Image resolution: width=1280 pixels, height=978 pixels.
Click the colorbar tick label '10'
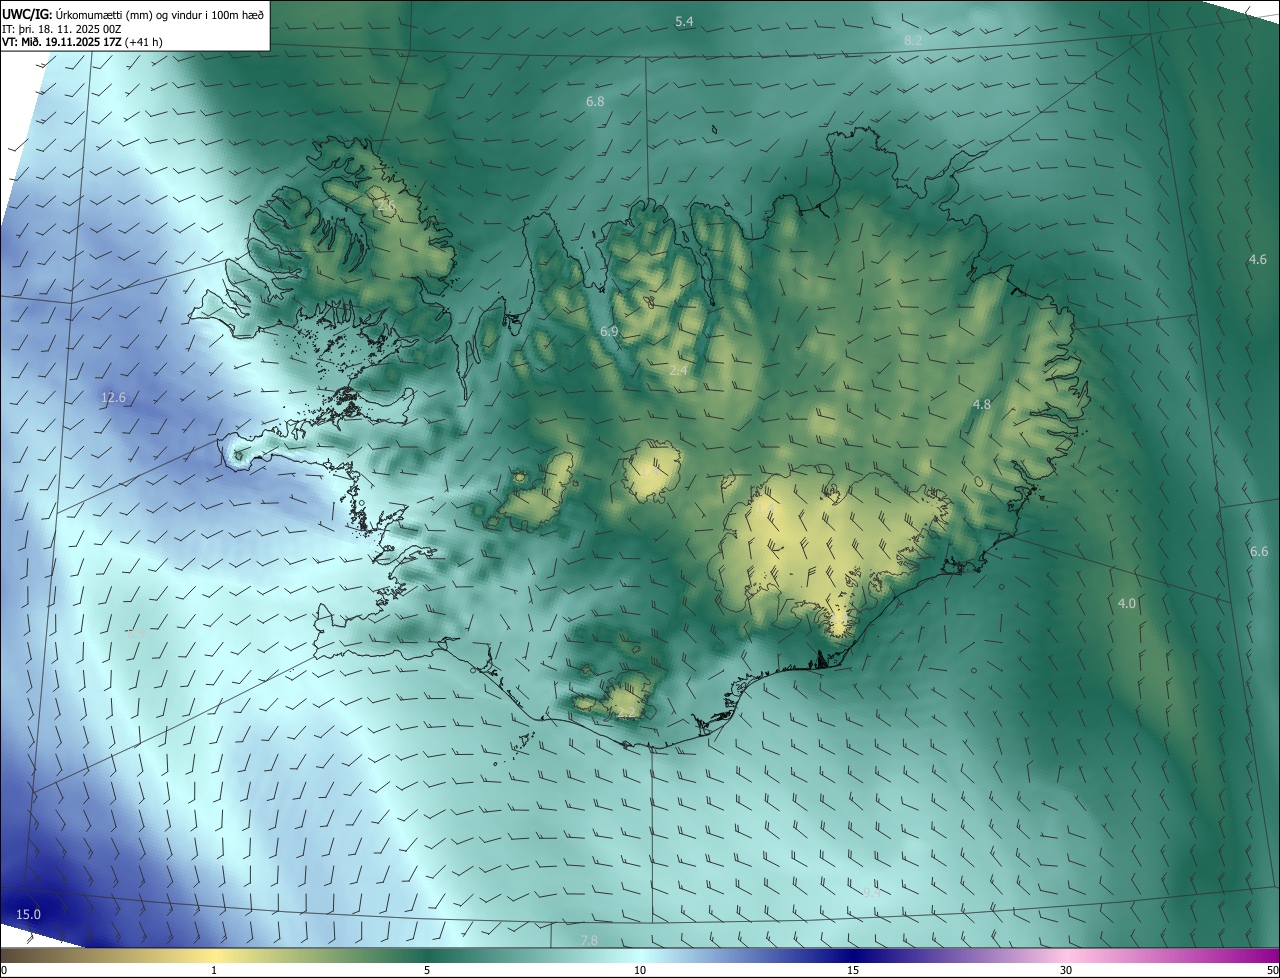(x=640, y=970)
